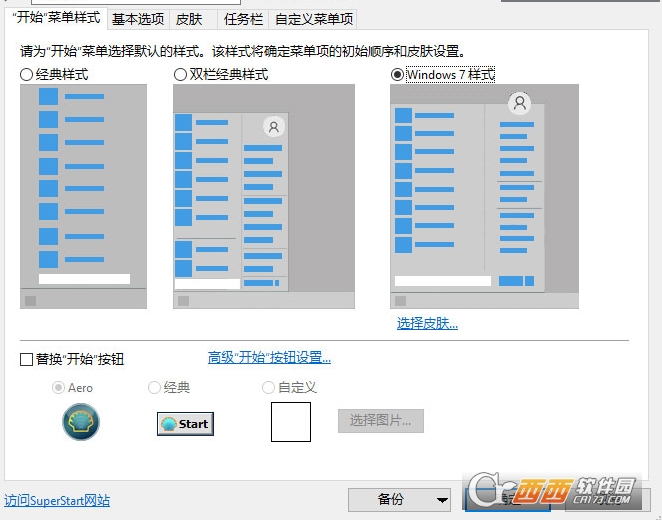
Task: Select the 经典样式 radio button
Action: (x=26, y=74)
